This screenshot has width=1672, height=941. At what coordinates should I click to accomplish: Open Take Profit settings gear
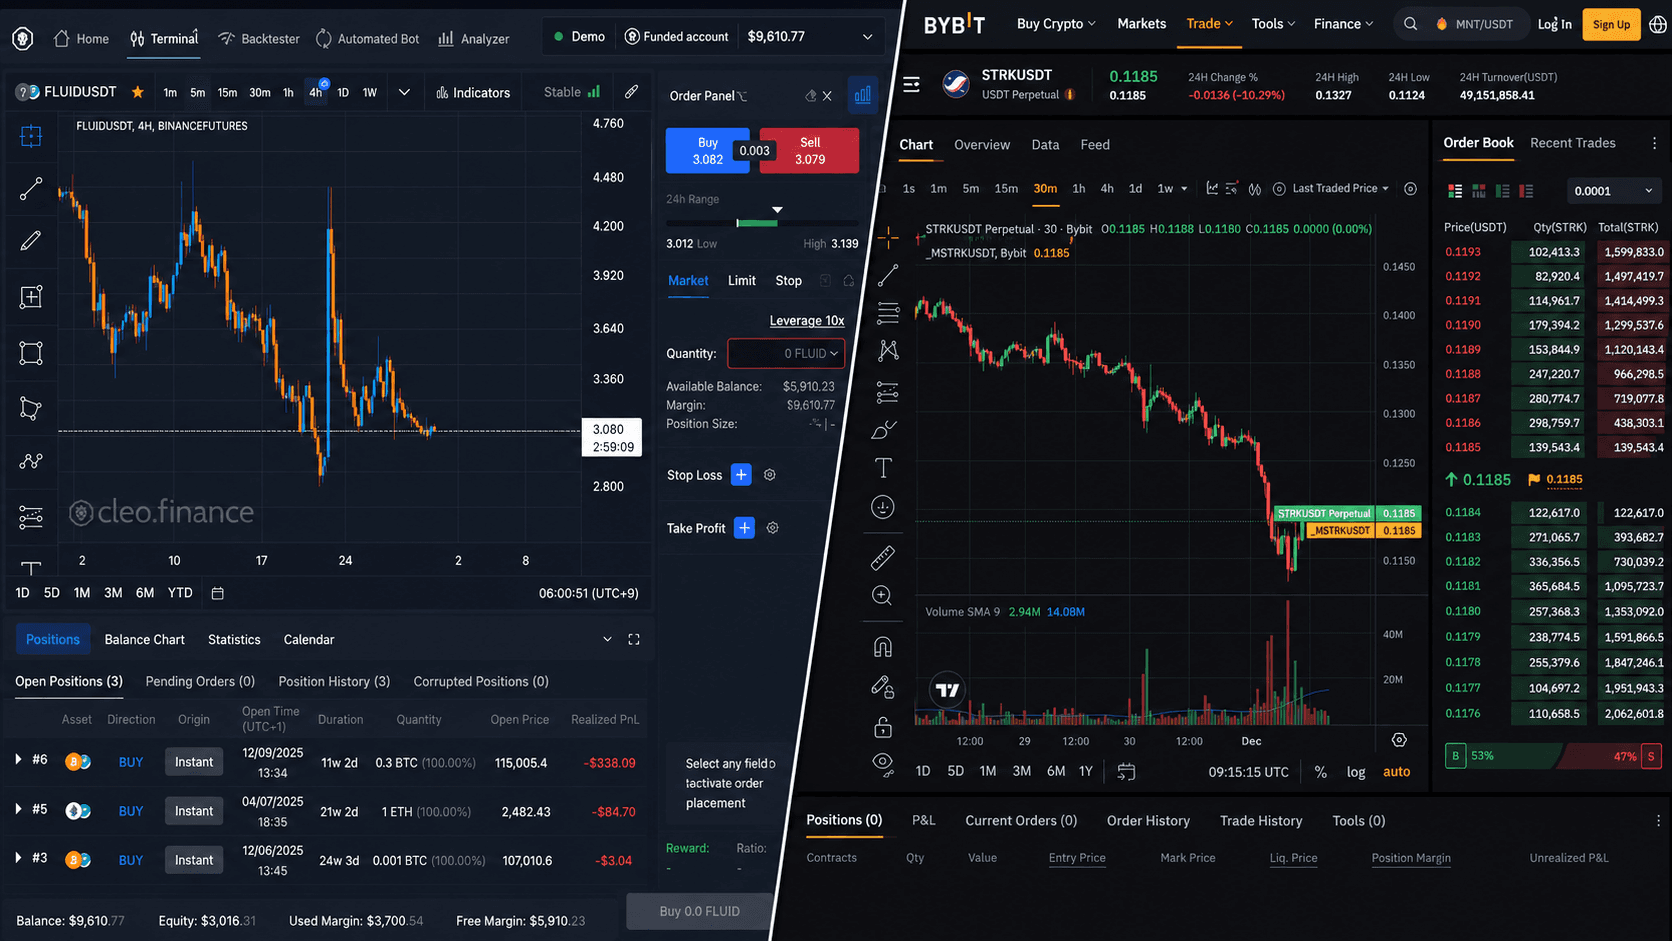coord(773,528)
